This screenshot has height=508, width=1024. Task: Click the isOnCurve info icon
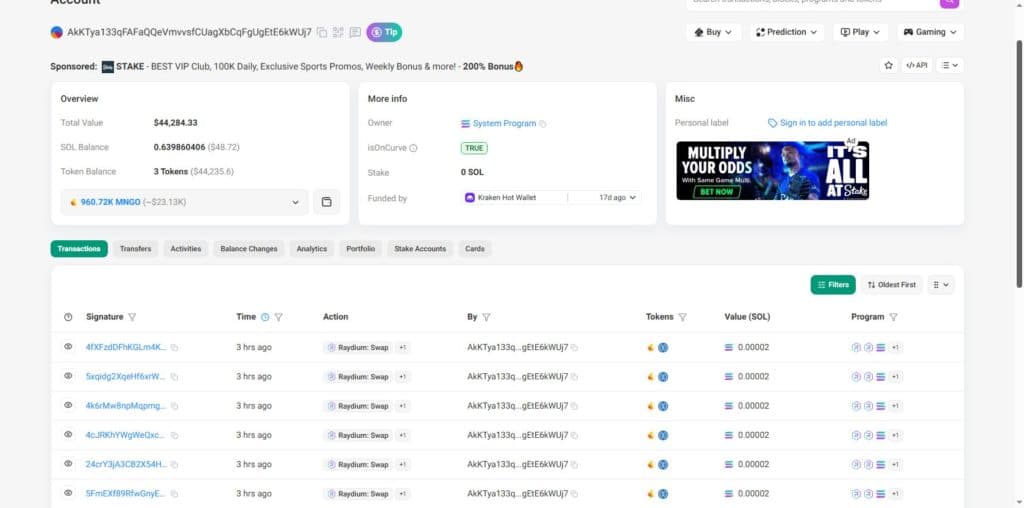(413, 148)
